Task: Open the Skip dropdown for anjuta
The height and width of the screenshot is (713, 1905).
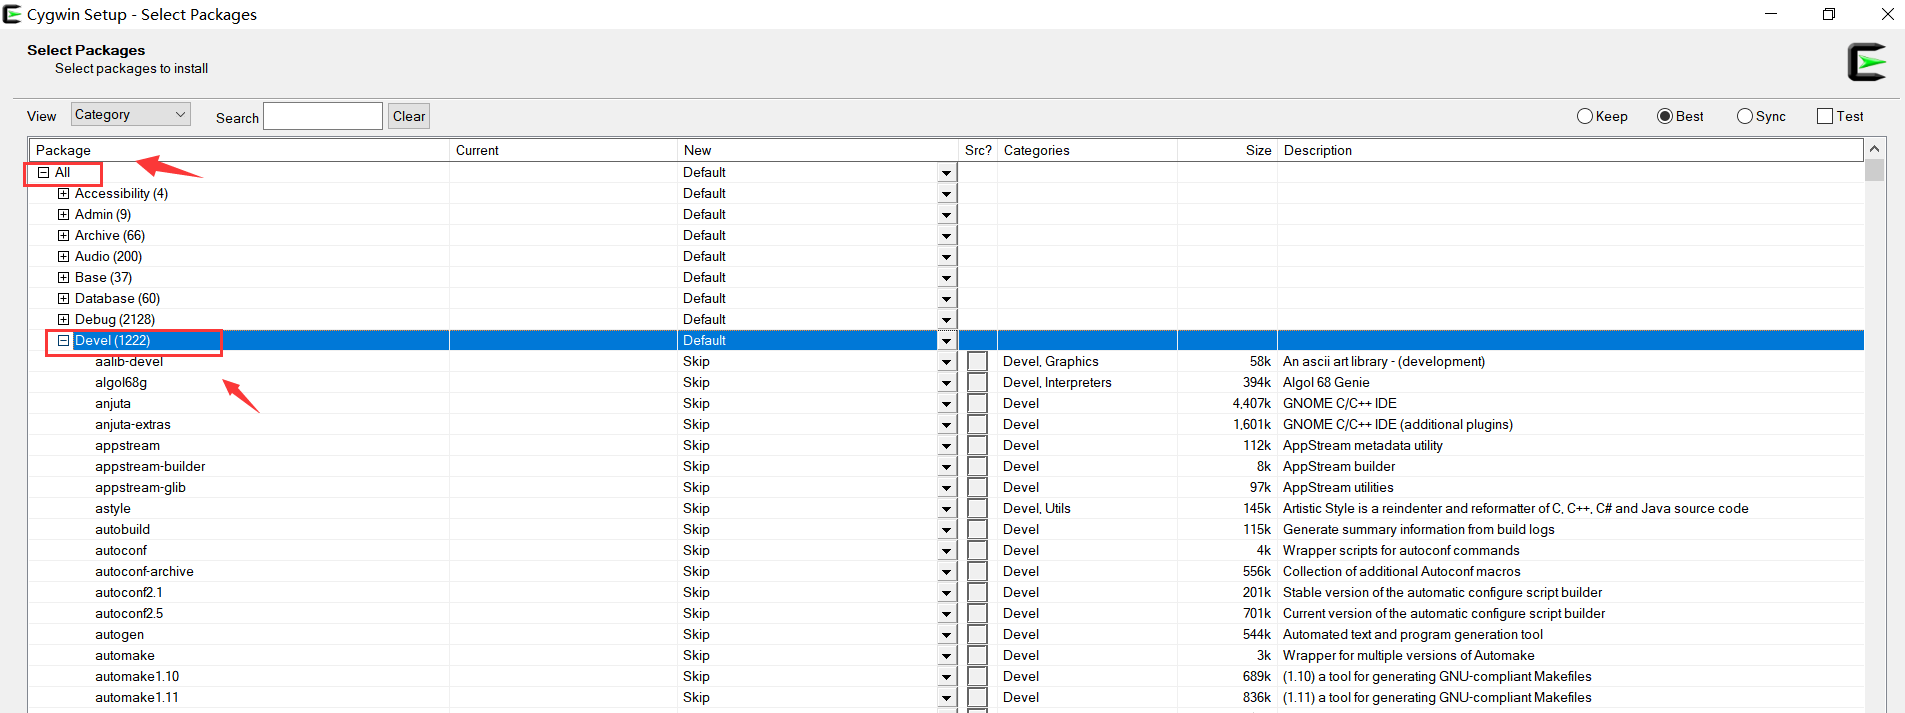Action: (x=946, y=404)
